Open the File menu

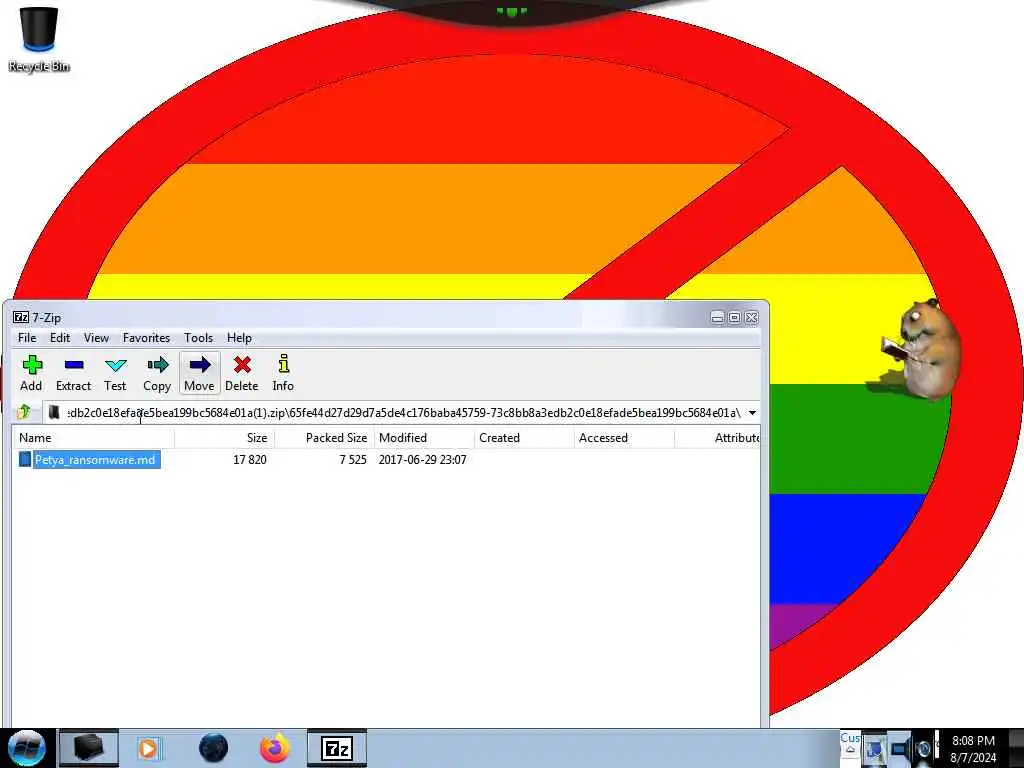[x=27, y=338]
